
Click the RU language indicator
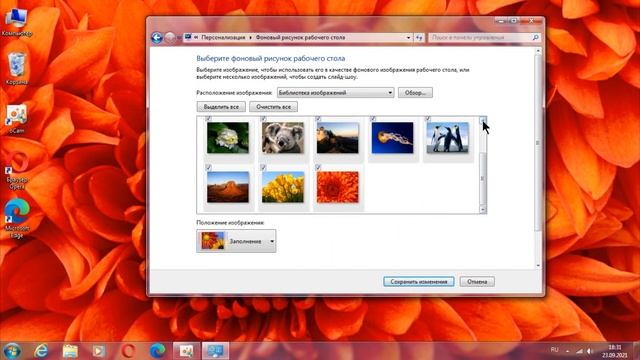tap(554, 350)
